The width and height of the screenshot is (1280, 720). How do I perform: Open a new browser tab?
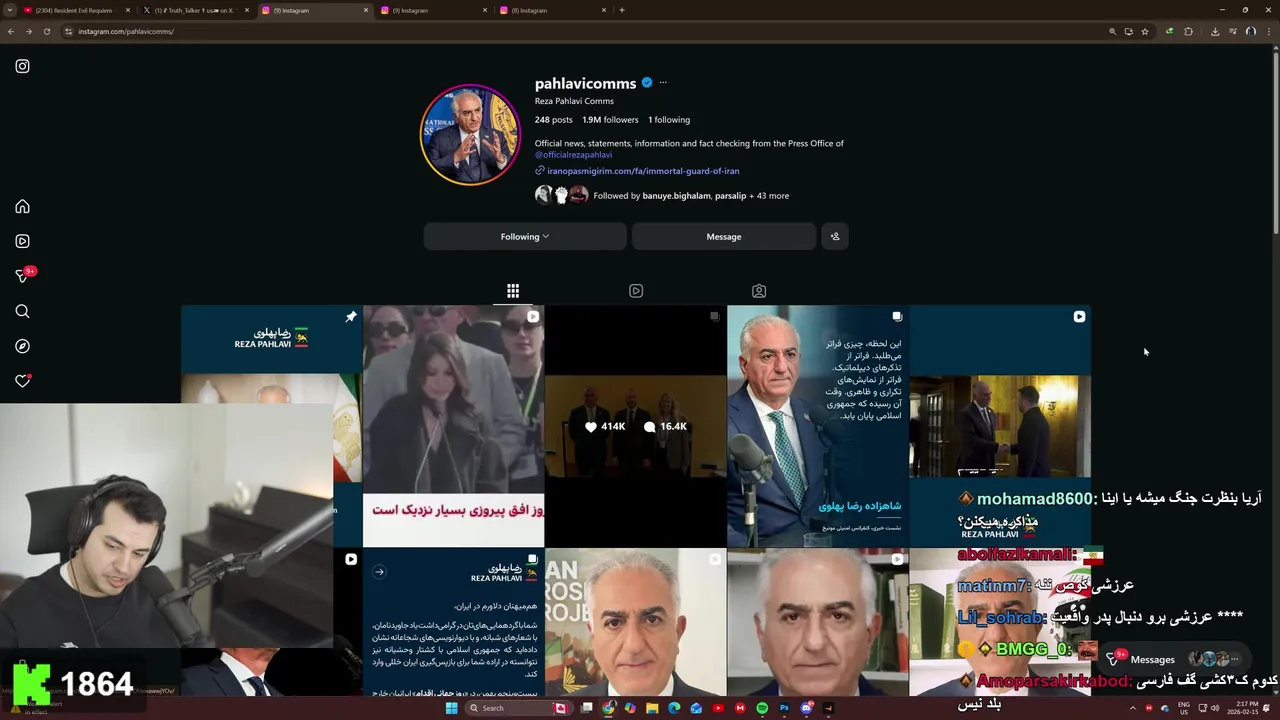(x=622, y=10)
